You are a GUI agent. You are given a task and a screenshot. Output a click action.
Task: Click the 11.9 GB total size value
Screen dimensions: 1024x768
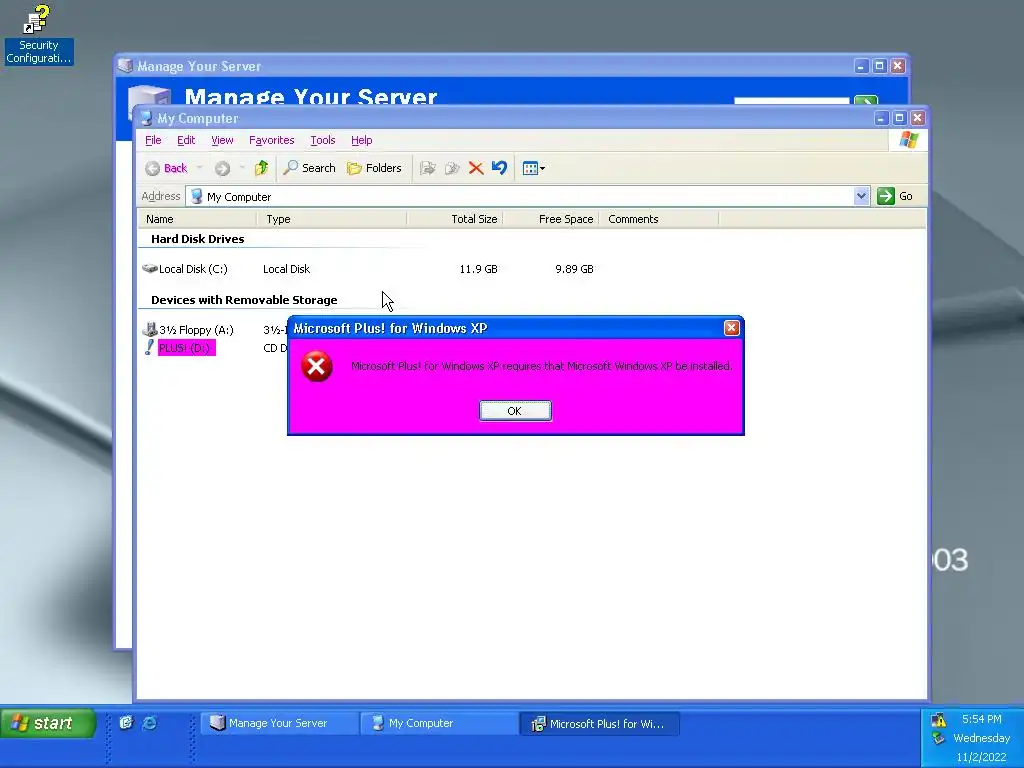(x=478, y=269)
